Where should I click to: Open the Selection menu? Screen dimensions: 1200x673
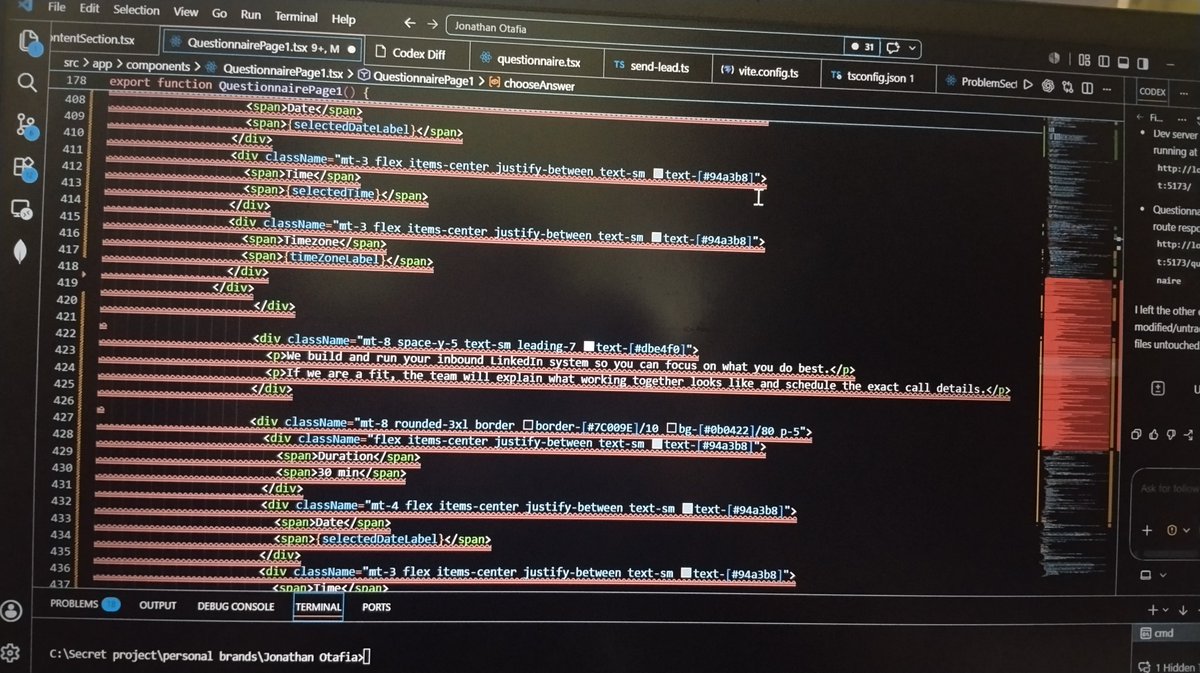(136, 10)
